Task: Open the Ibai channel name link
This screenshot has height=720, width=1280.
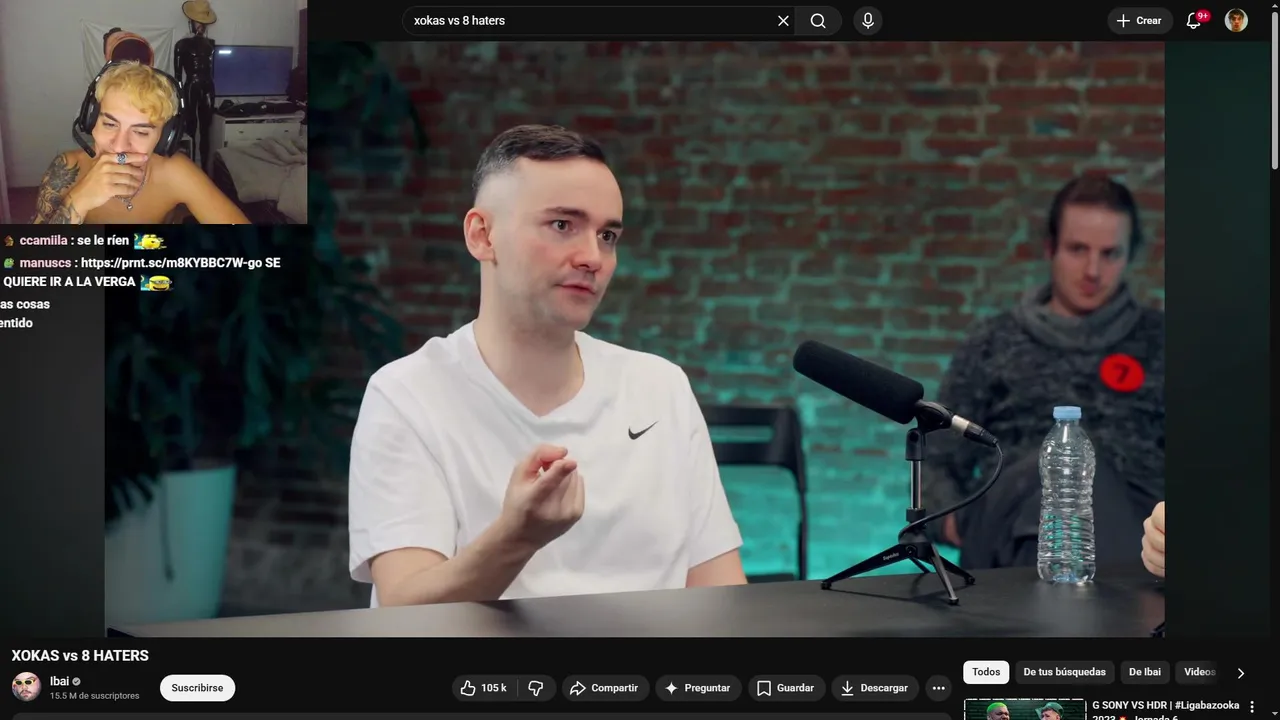Action: 59,681
